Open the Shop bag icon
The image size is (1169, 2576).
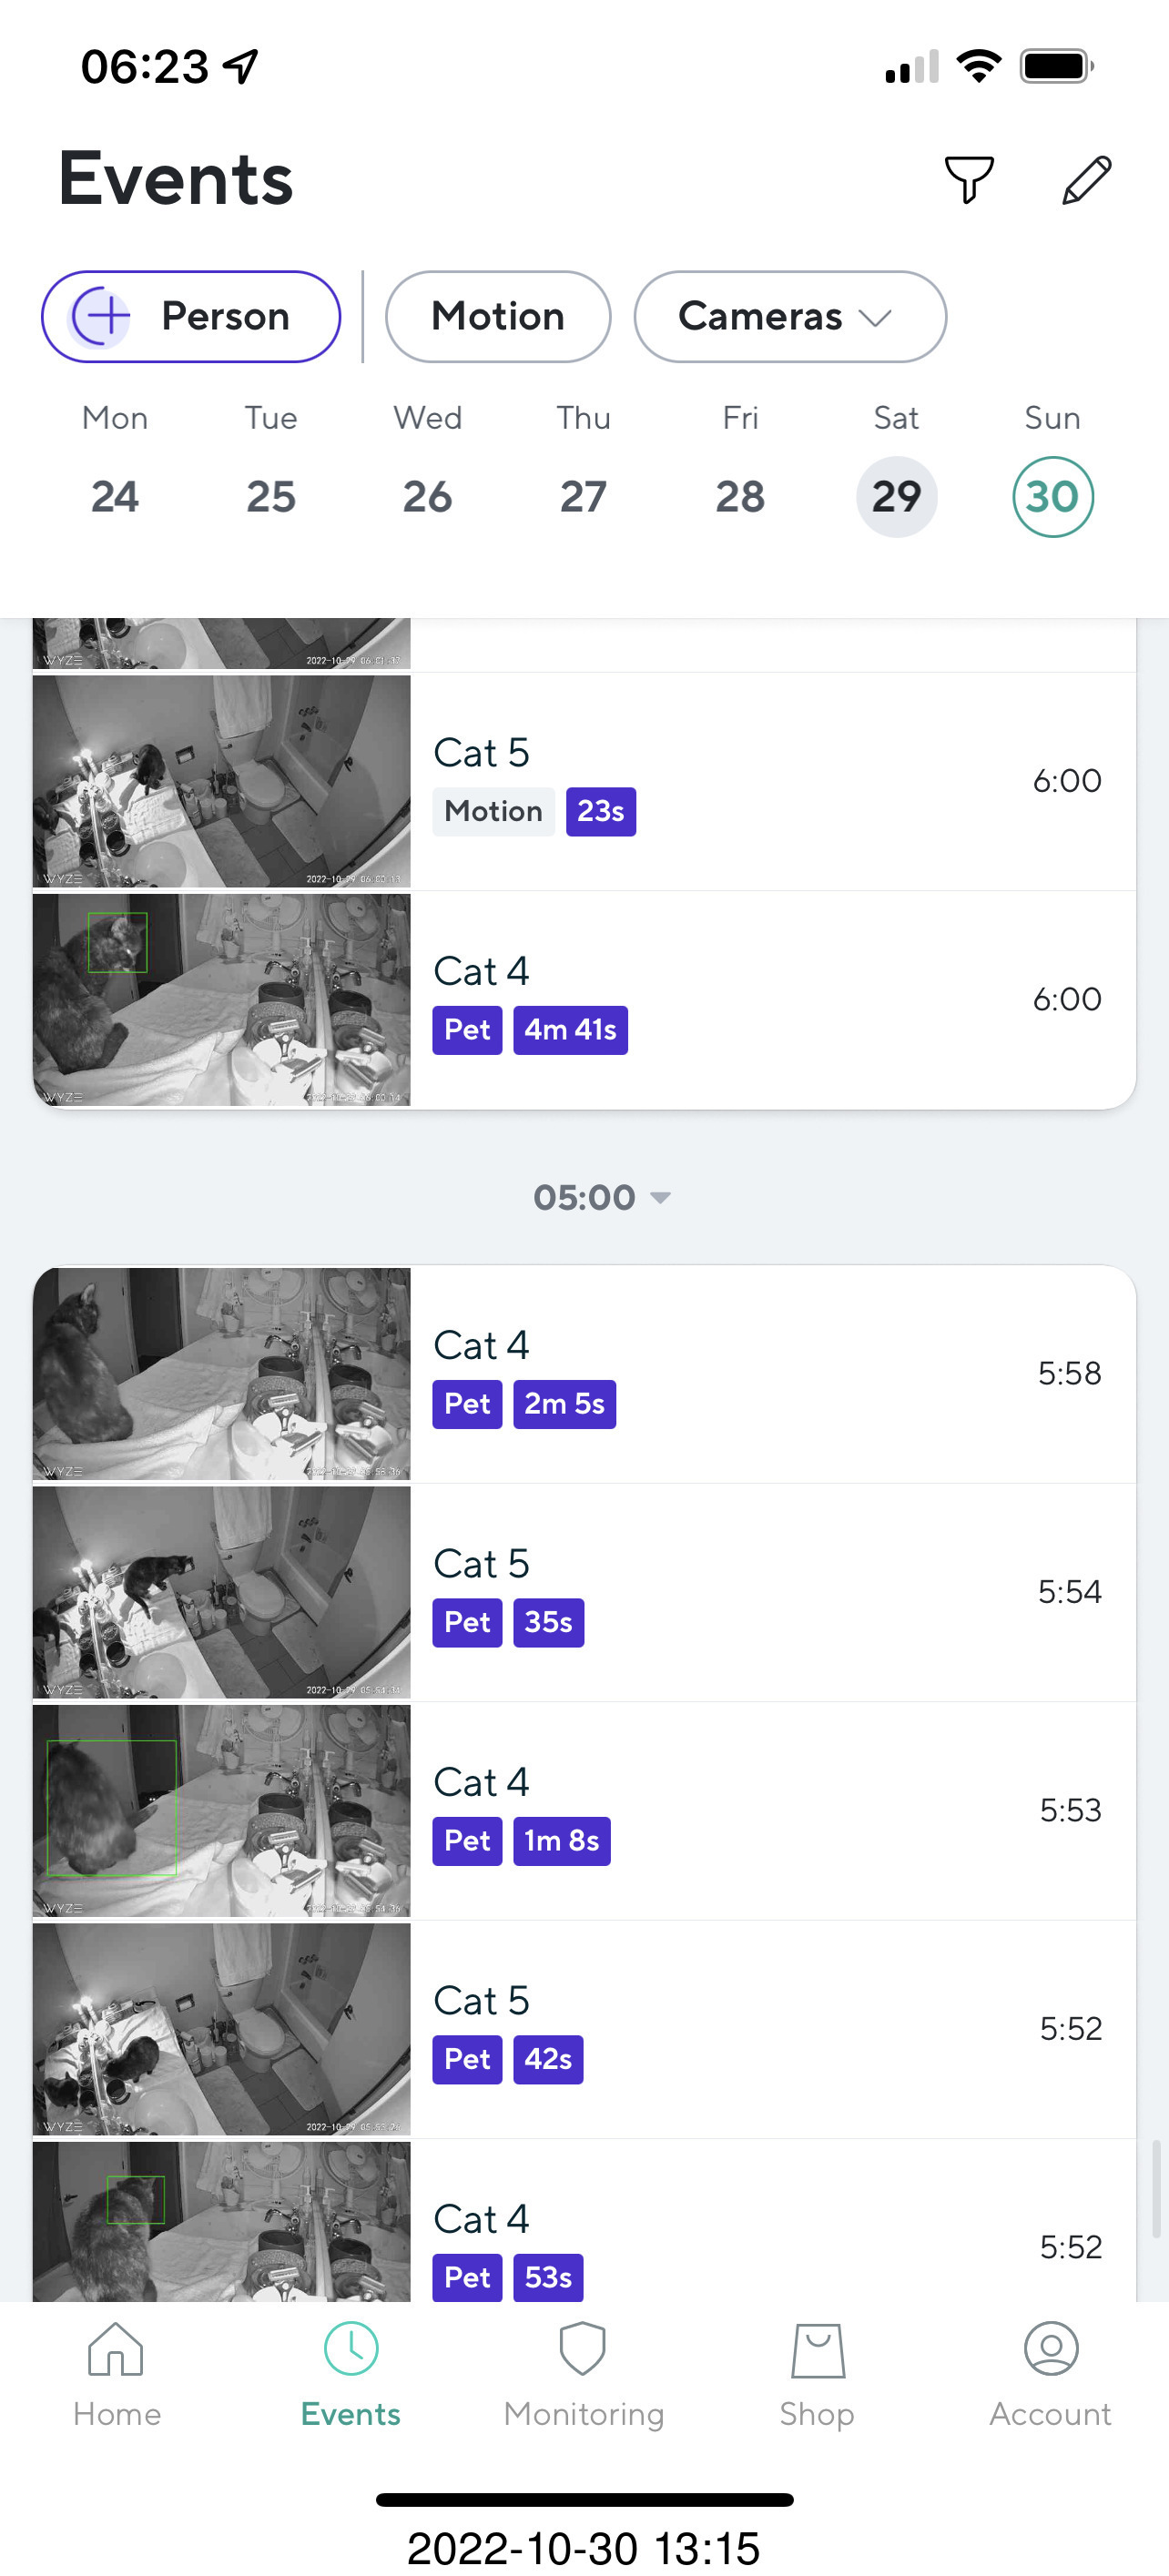pos(817,2349)
